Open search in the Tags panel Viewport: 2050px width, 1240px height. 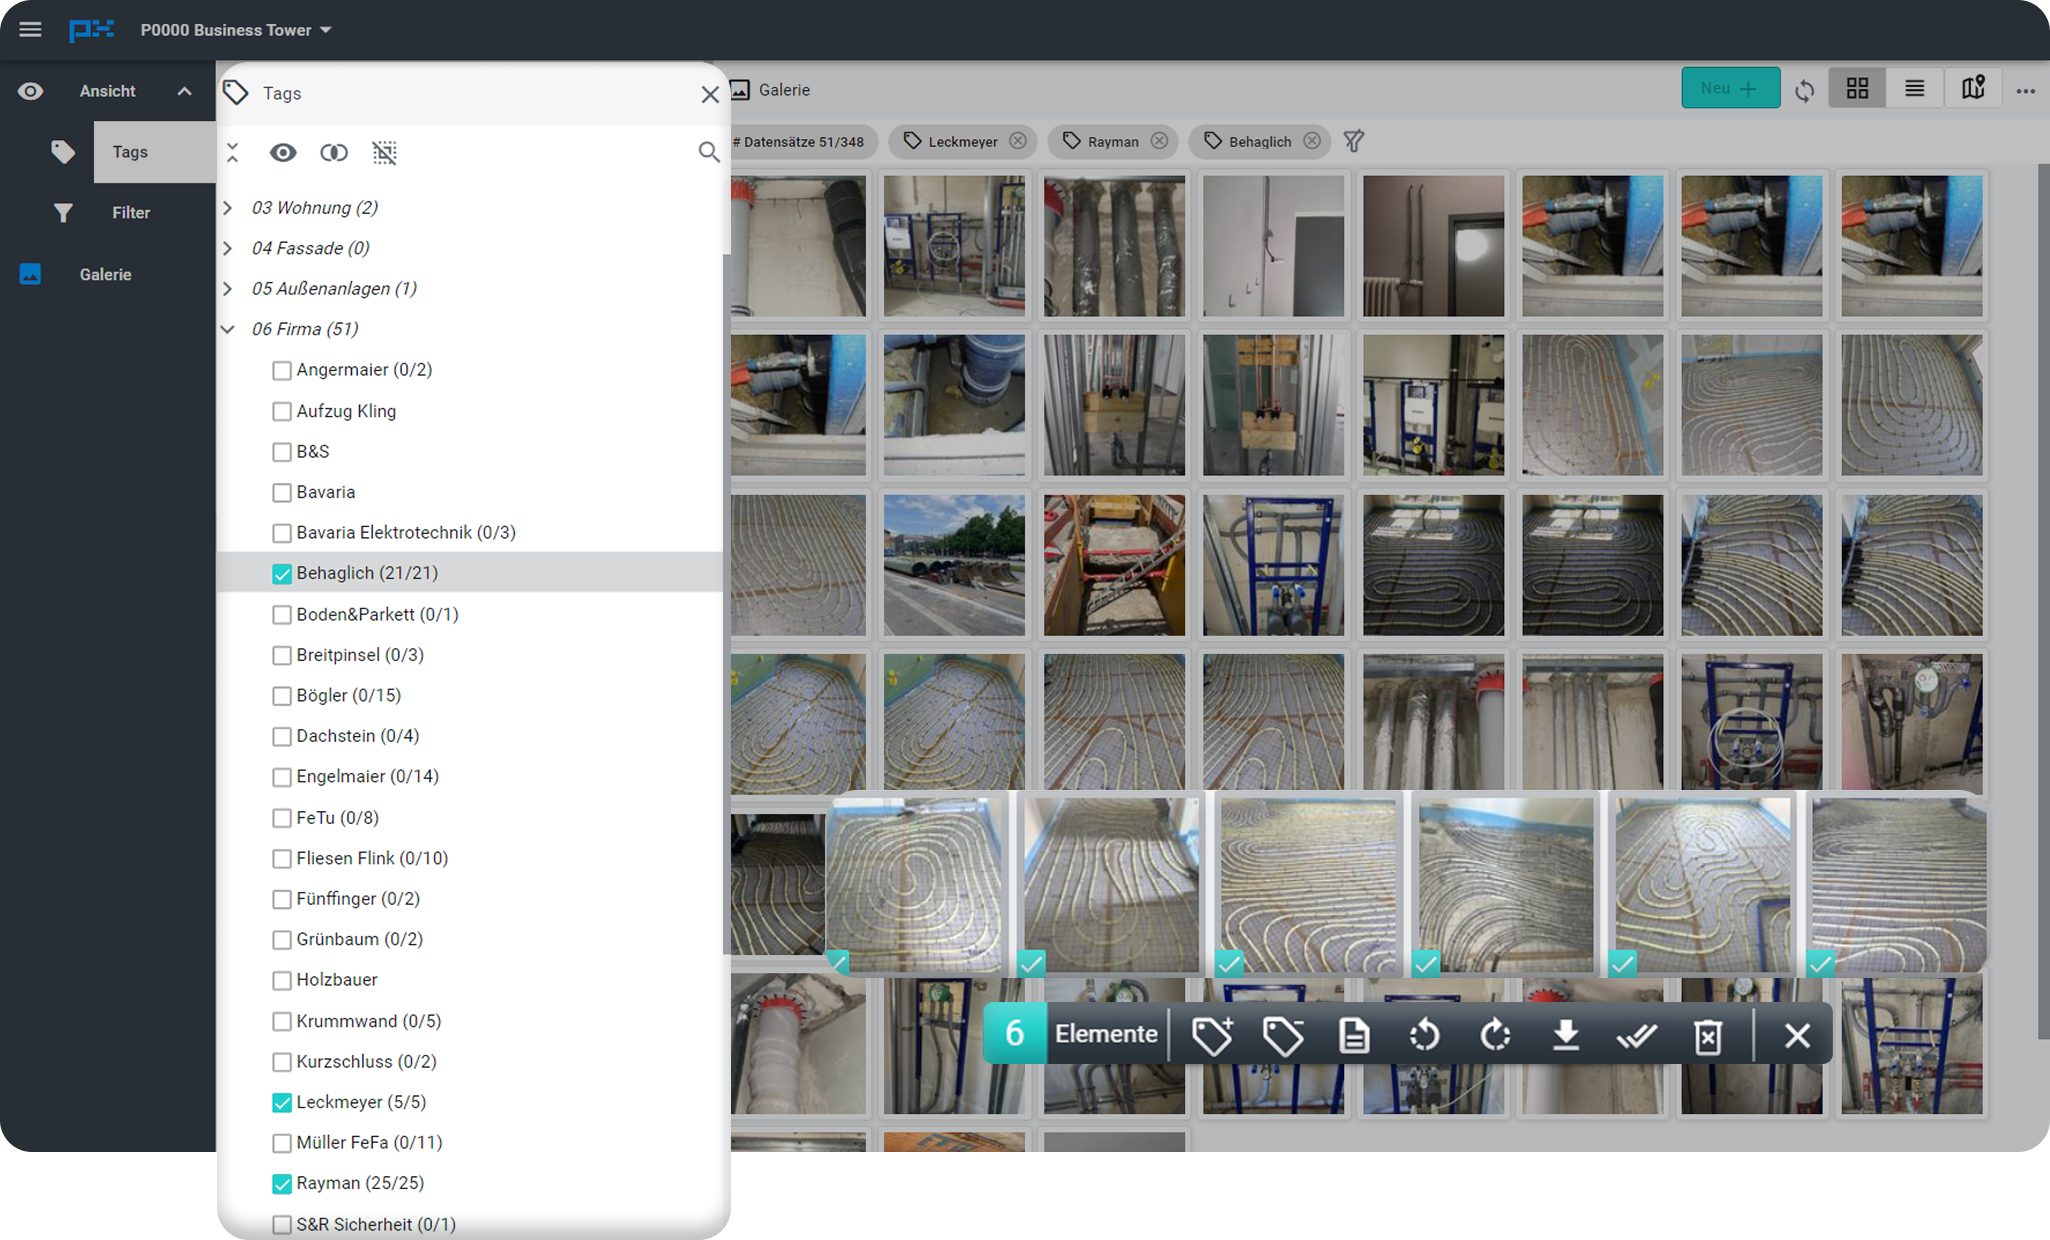pyautogui.click(x=708, y=152)
